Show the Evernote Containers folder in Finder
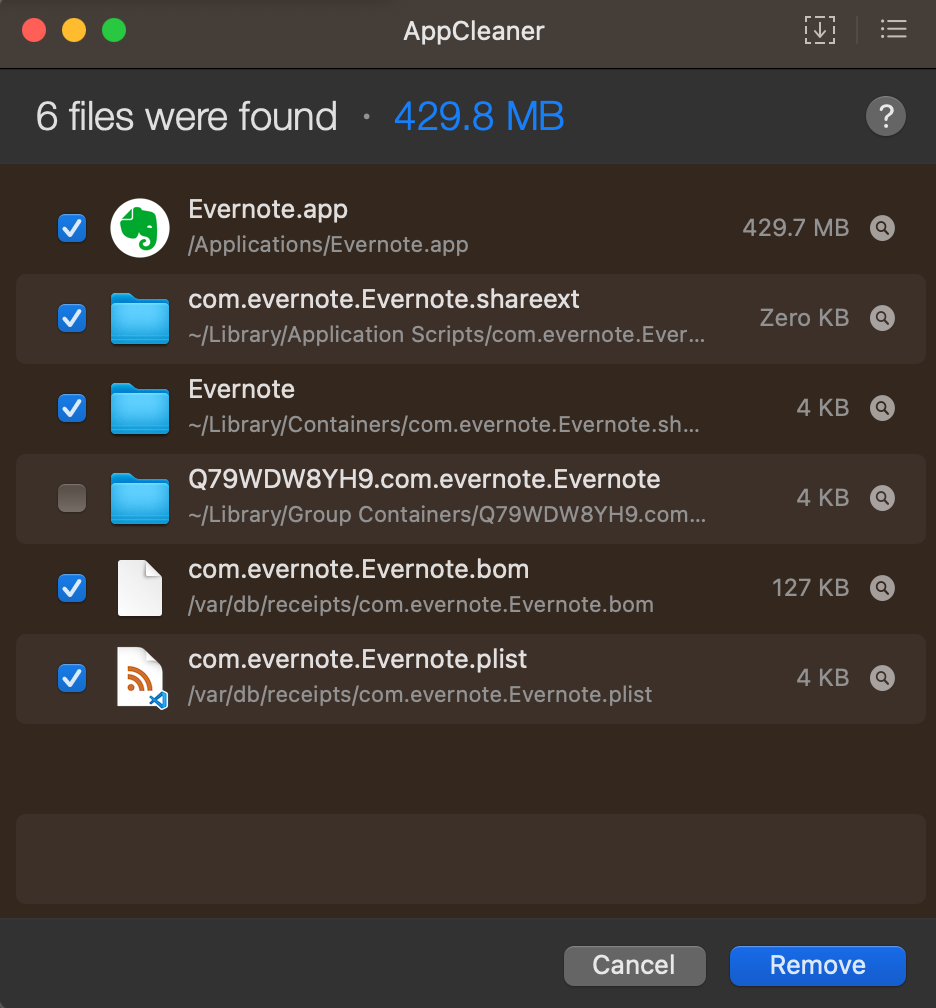 (x=882, y=408)
